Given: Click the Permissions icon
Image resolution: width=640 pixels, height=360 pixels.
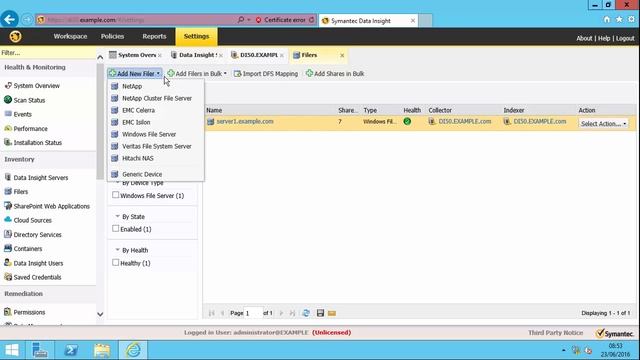Looking at the screenshot, I should click(x=8, y=312).
